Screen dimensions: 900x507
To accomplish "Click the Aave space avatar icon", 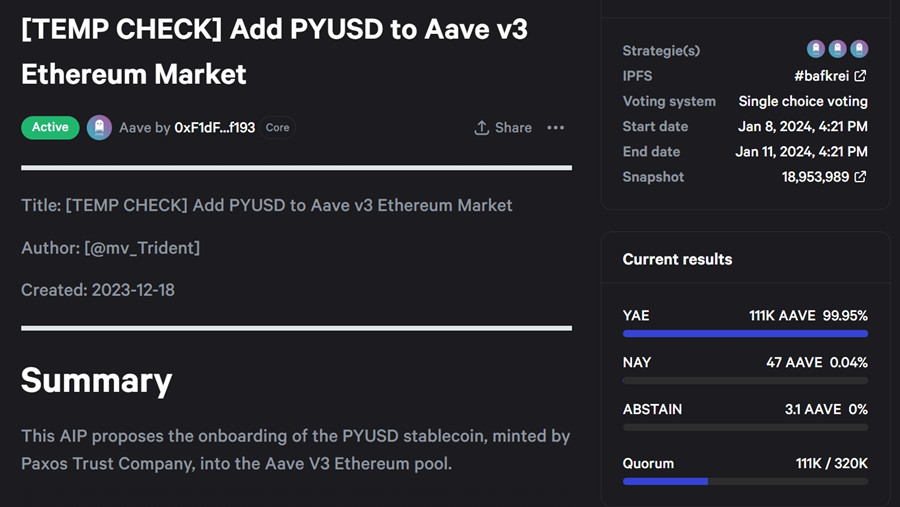I will pyautogui.click(x=99, y=127).
